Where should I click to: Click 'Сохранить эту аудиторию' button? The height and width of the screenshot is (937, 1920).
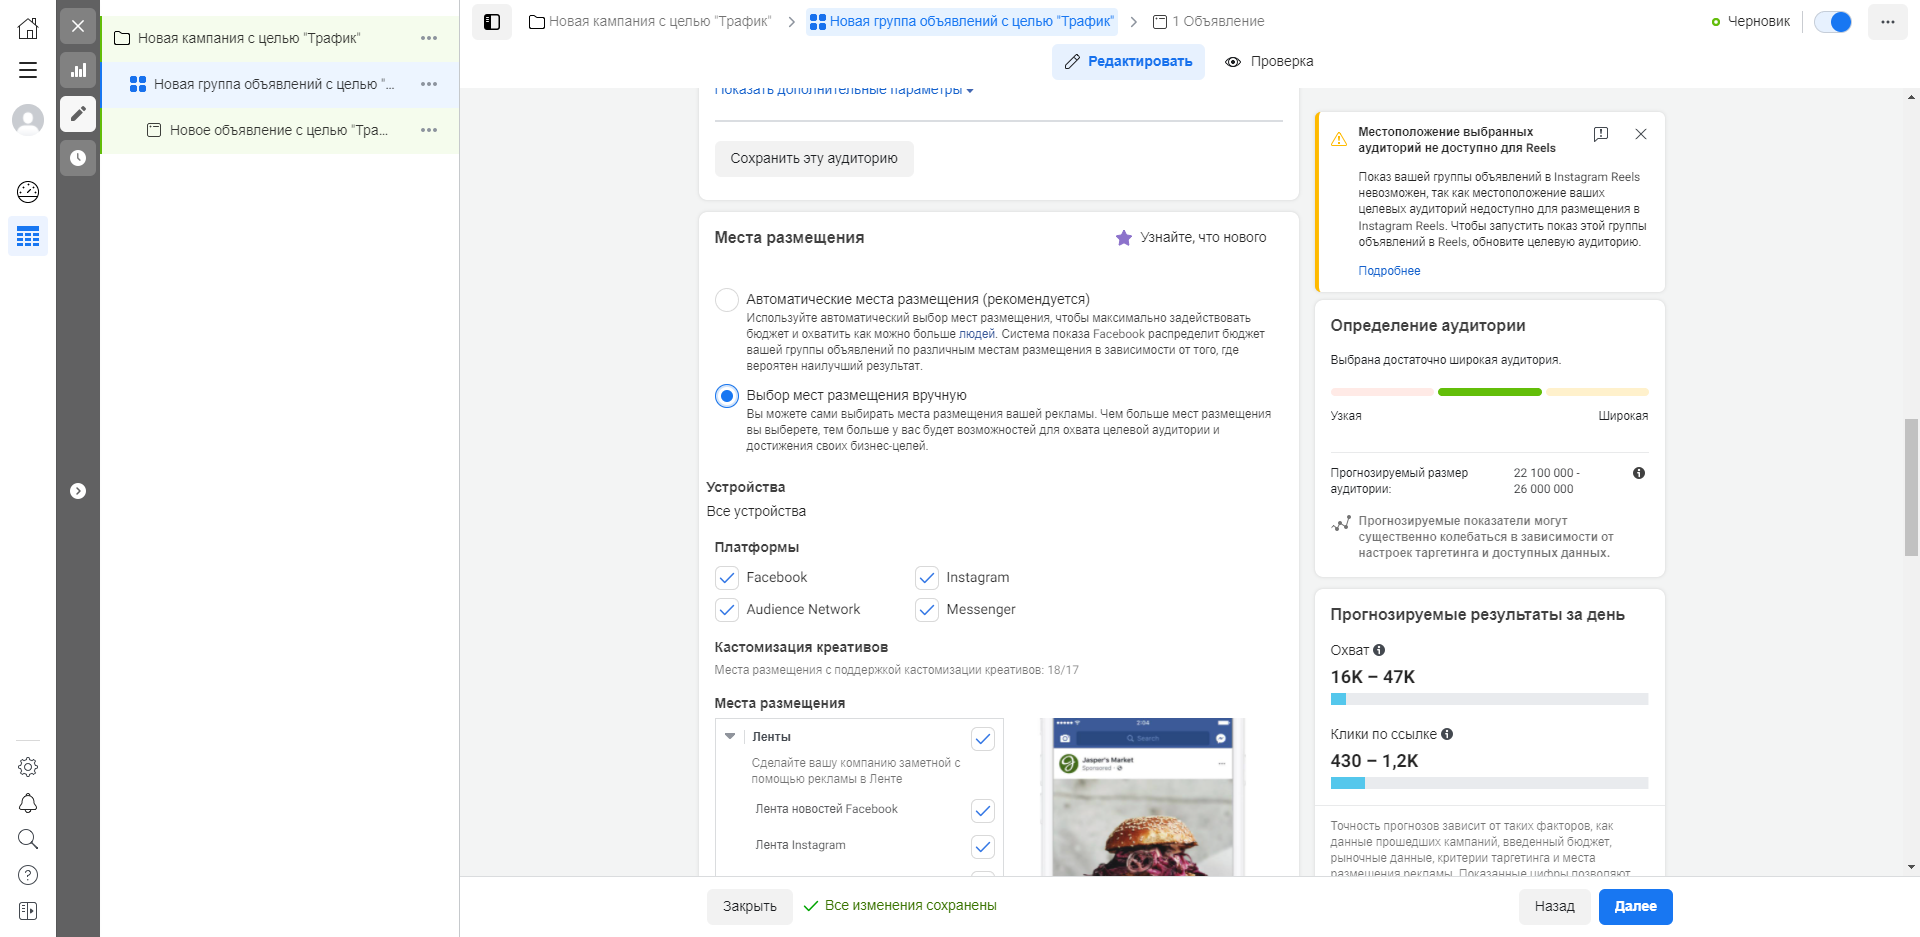tap(814, 159)
